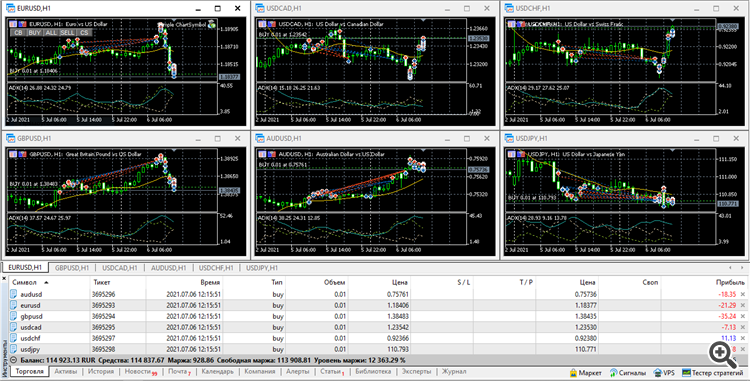Open depth of market icon on AUDUSD chart
750x381 pixels.
[263, 154]
